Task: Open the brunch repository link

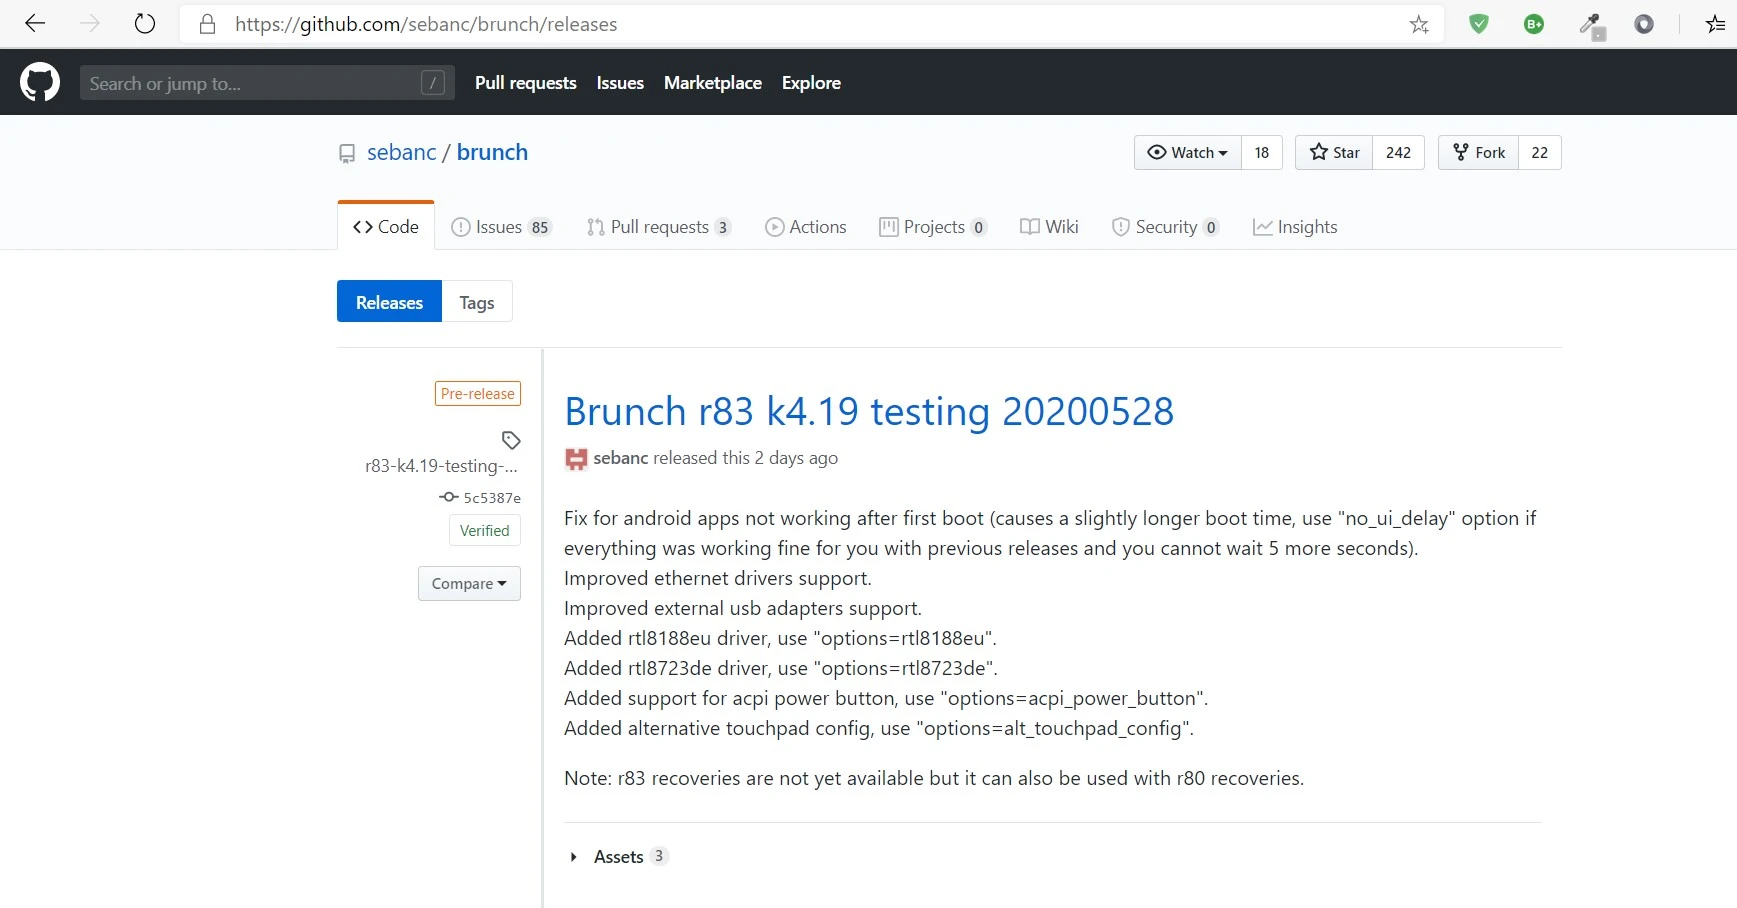Action: (492, 152)
